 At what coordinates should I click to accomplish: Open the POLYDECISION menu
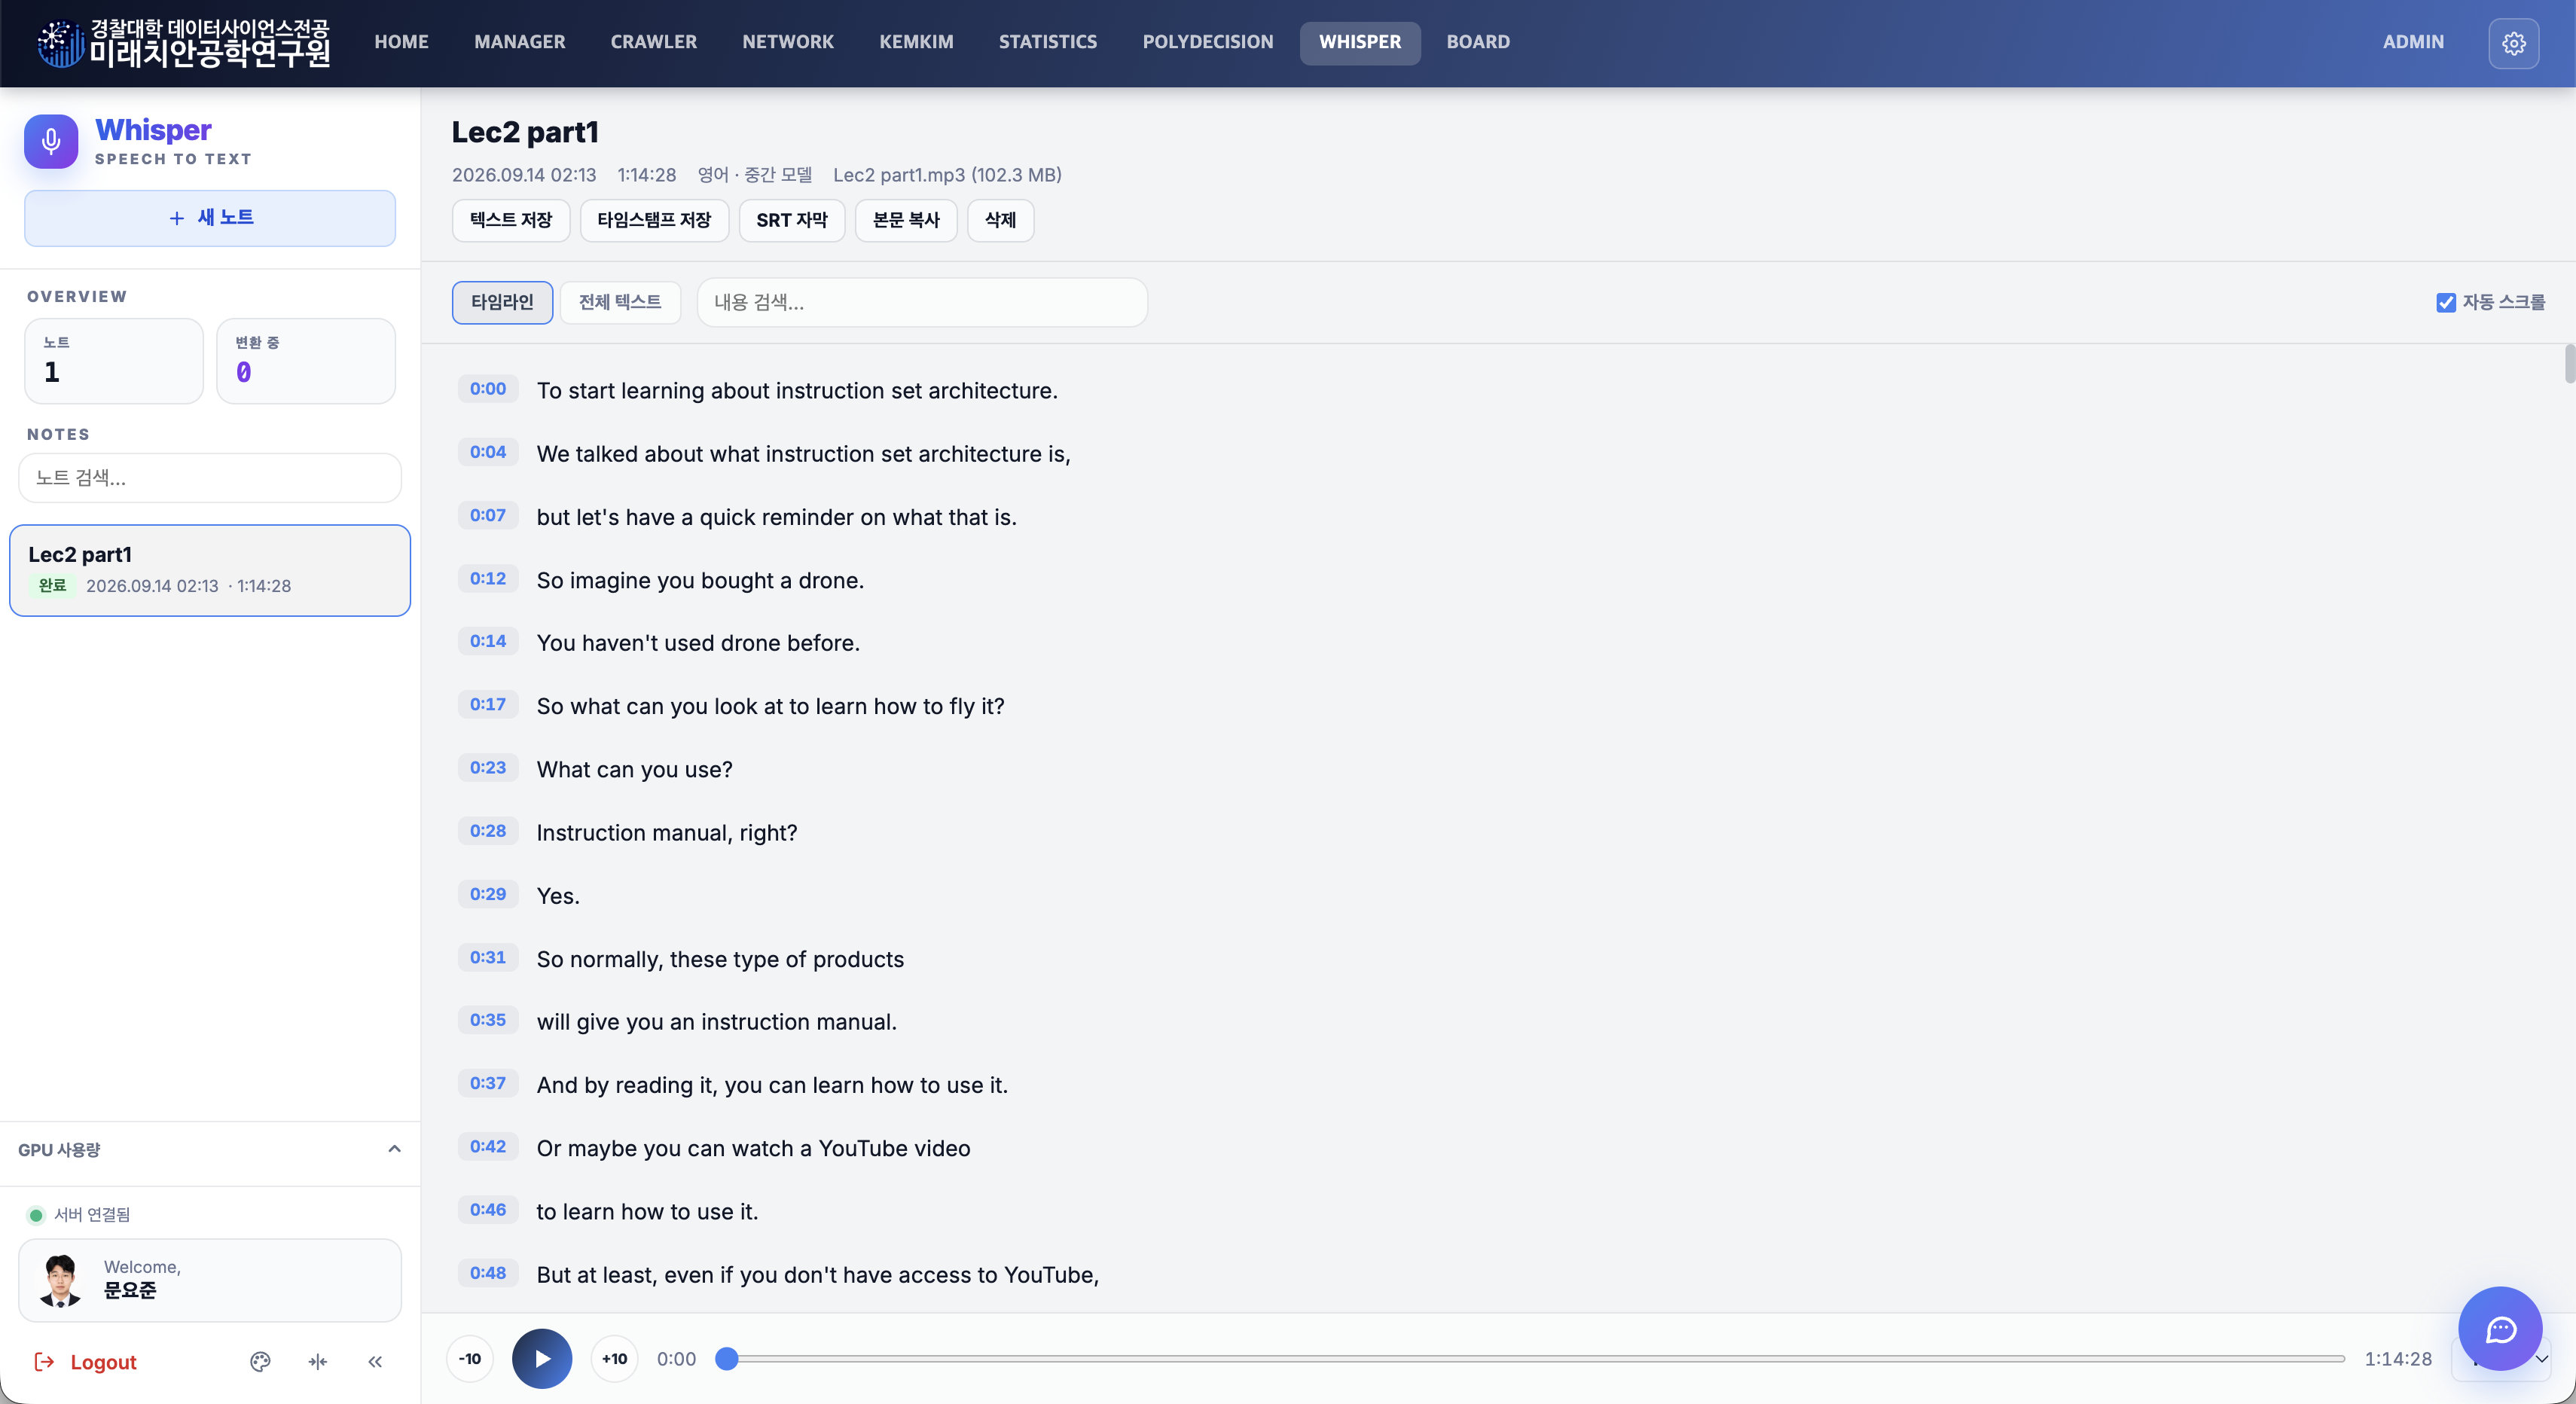click(1208, 42)
